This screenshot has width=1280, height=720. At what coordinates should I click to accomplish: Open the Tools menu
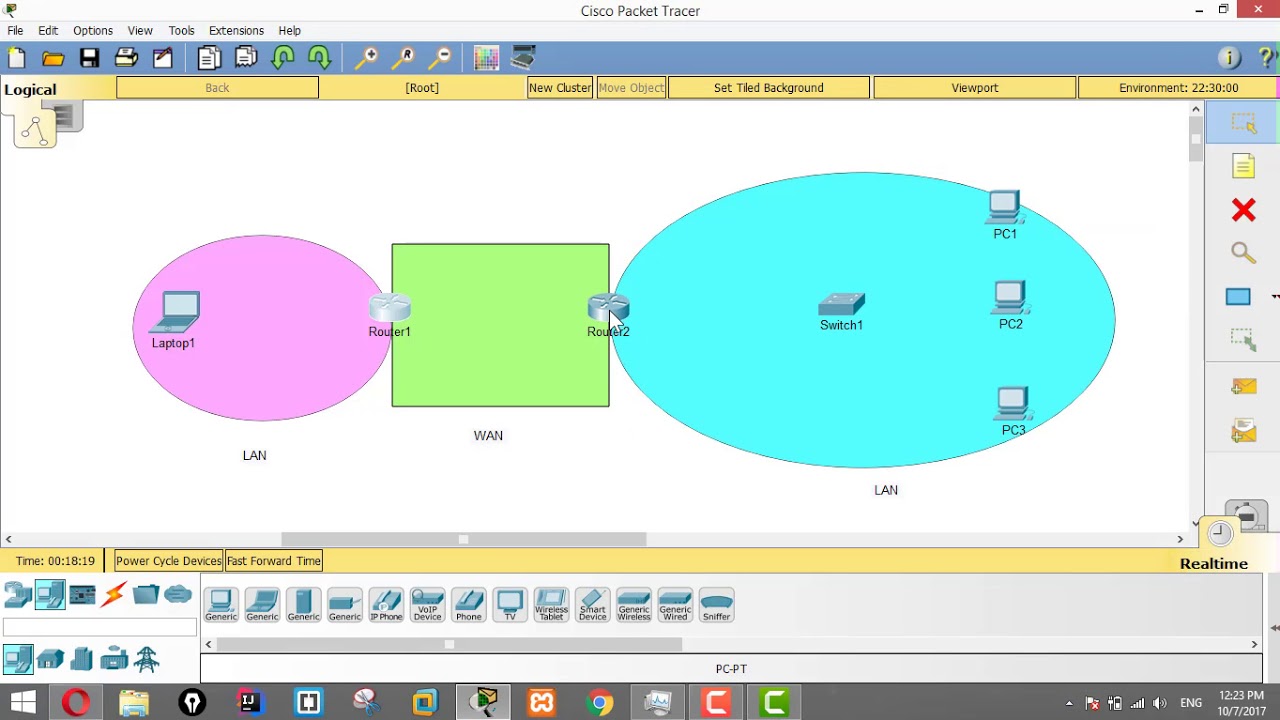pos(181,31)
